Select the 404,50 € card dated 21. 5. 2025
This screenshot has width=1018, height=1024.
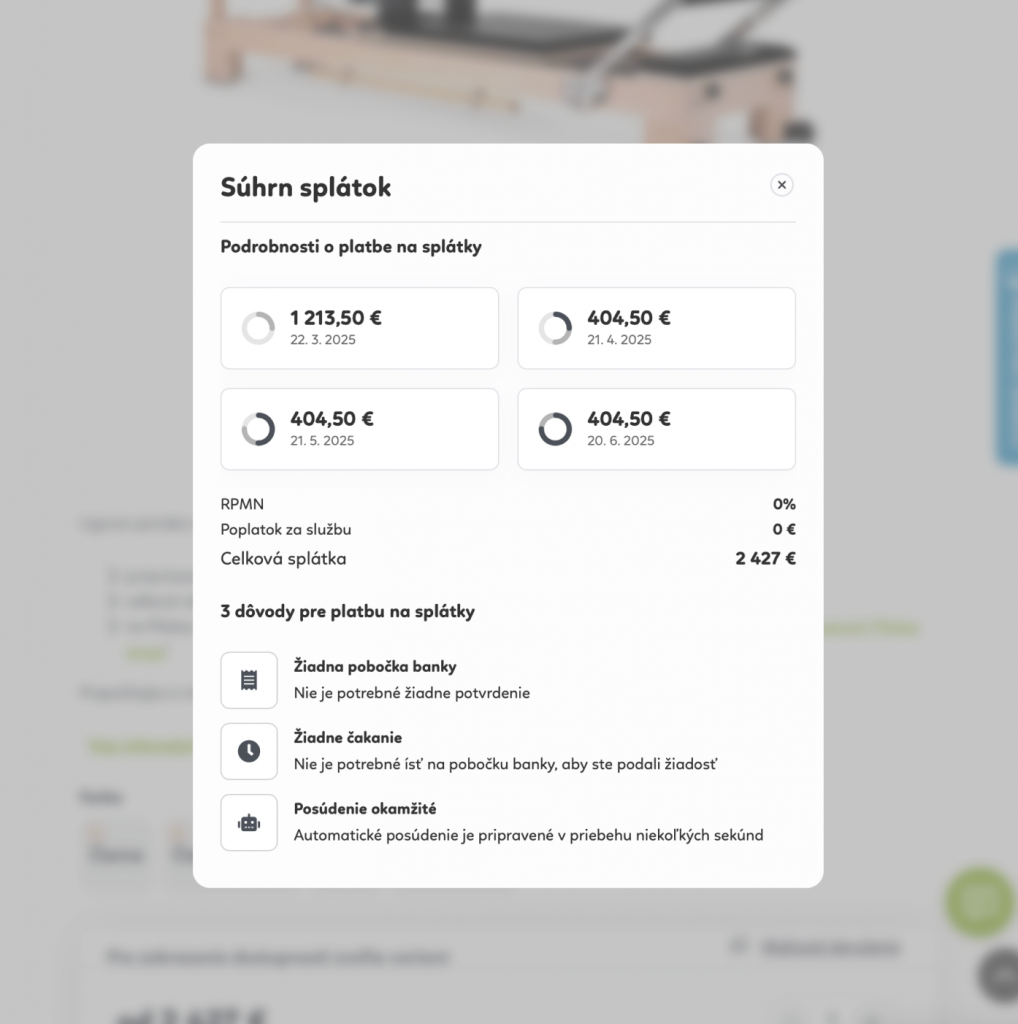click(360, 429)
